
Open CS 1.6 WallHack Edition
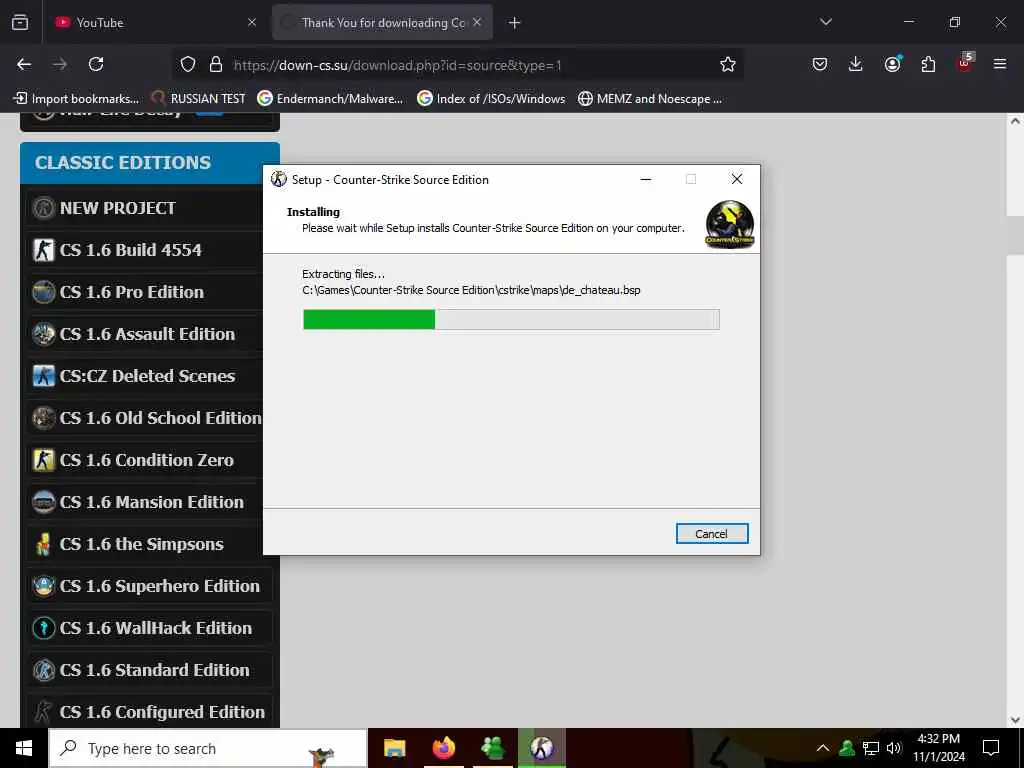pos(150,628)
